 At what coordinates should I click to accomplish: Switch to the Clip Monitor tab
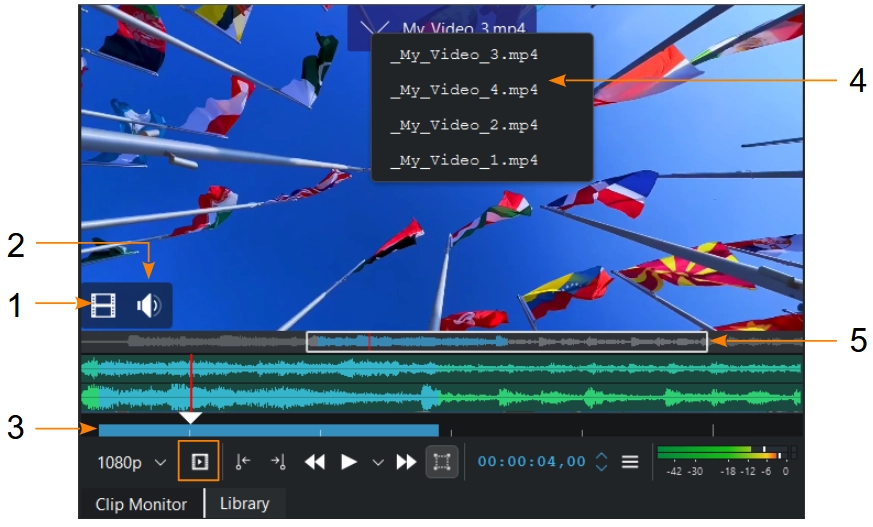[141, 503]
